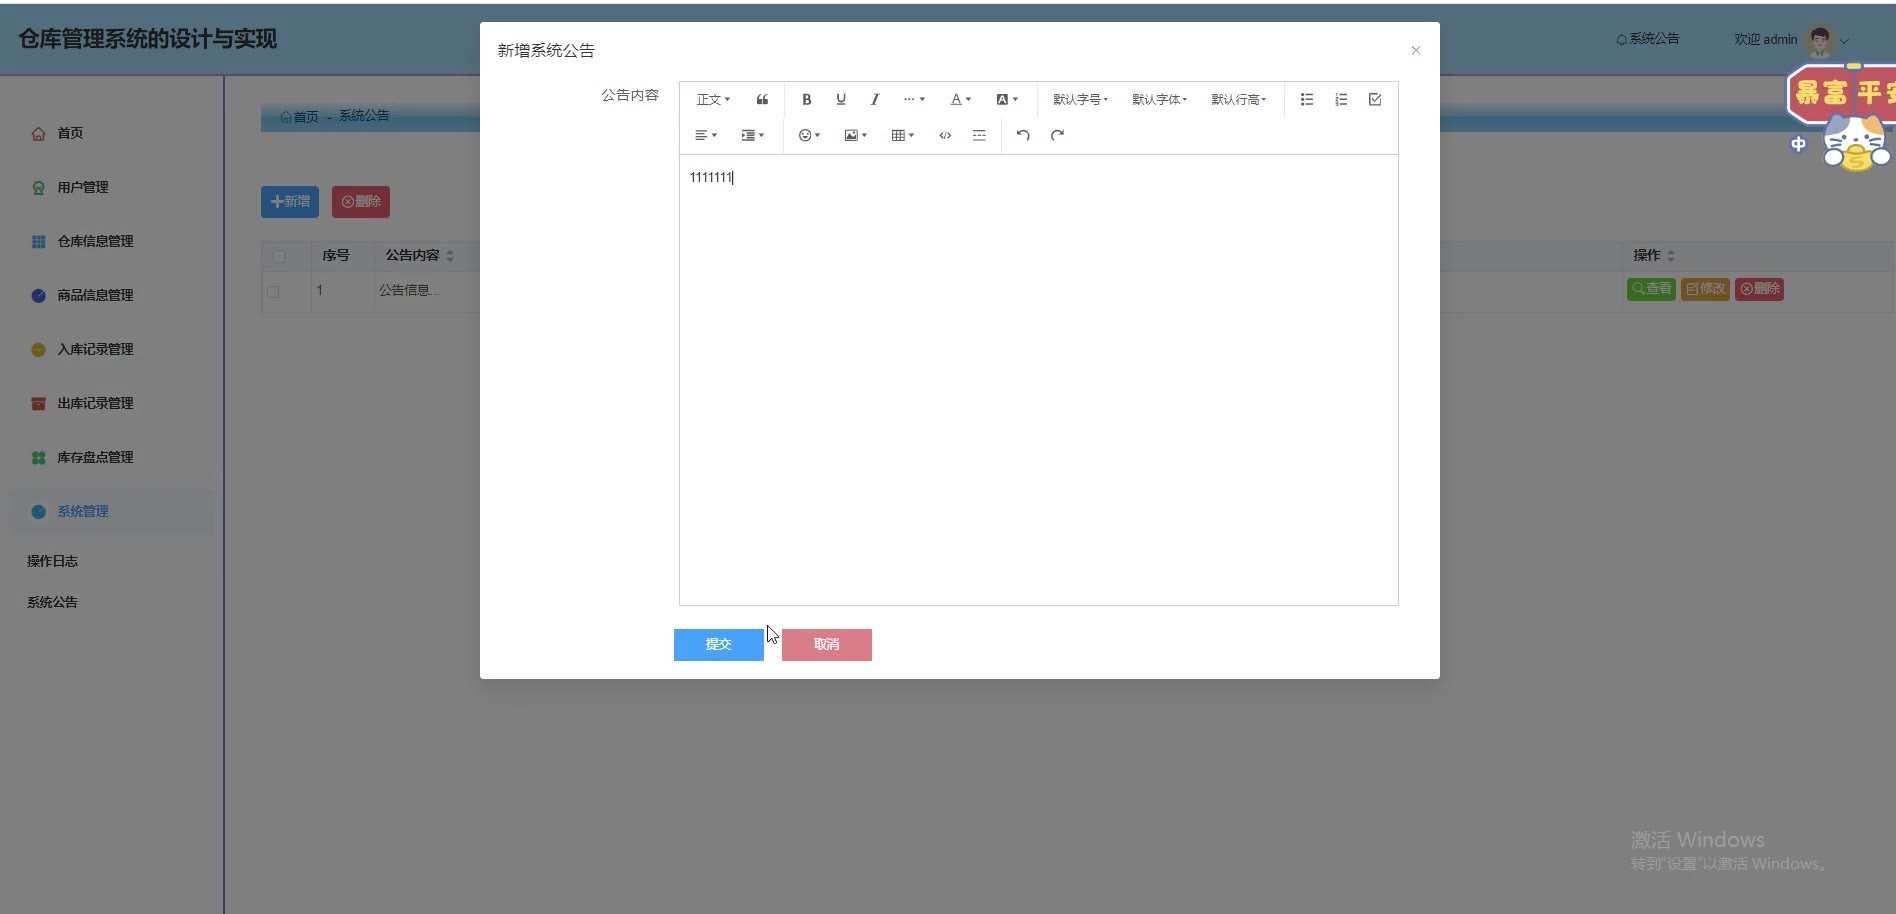
Task: Click the 用户管理 icon in sidebar
Action: tap(38, 188)
